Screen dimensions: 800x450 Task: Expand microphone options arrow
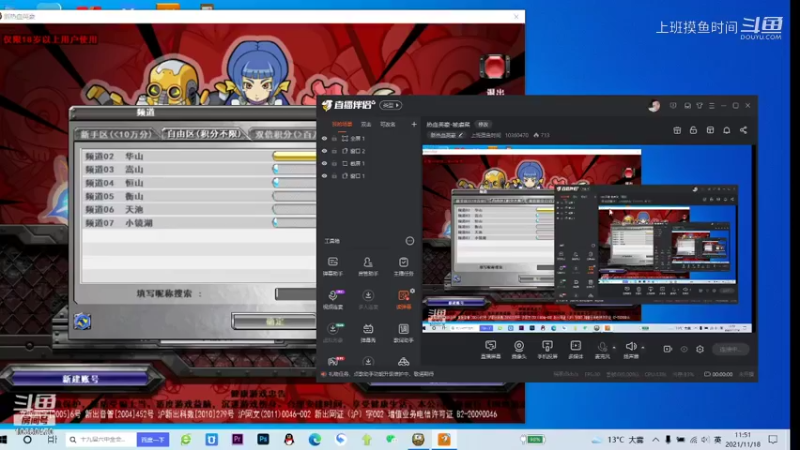pyautogui.click(x=614, y=347)
